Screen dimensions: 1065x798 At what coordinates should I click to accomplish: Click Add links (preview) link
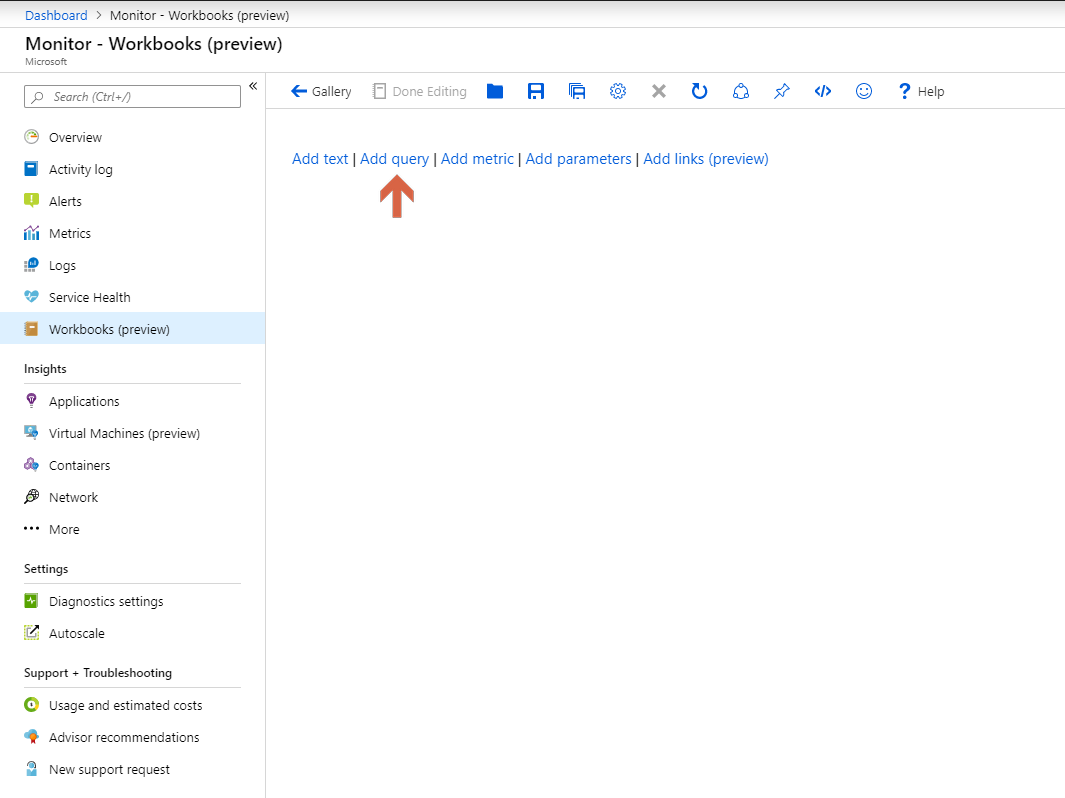706,159
